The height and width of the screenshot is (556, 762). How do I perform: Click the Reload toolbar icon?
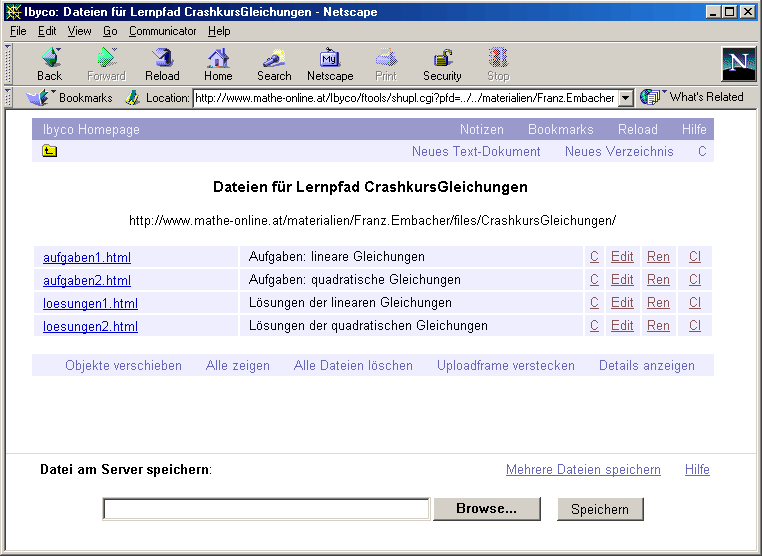click(x=162, y=59)
